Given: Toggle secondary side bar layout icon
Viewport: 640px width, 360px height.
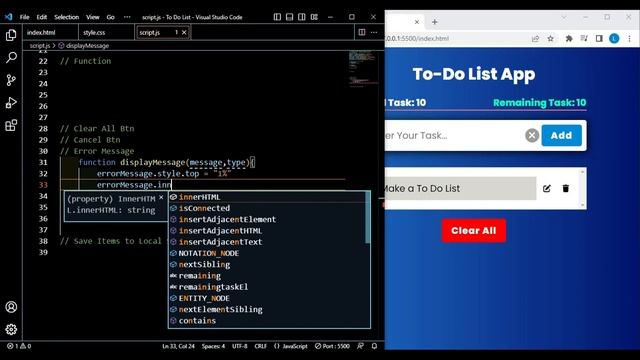Looking at the screenshot, I should (302, 17).
